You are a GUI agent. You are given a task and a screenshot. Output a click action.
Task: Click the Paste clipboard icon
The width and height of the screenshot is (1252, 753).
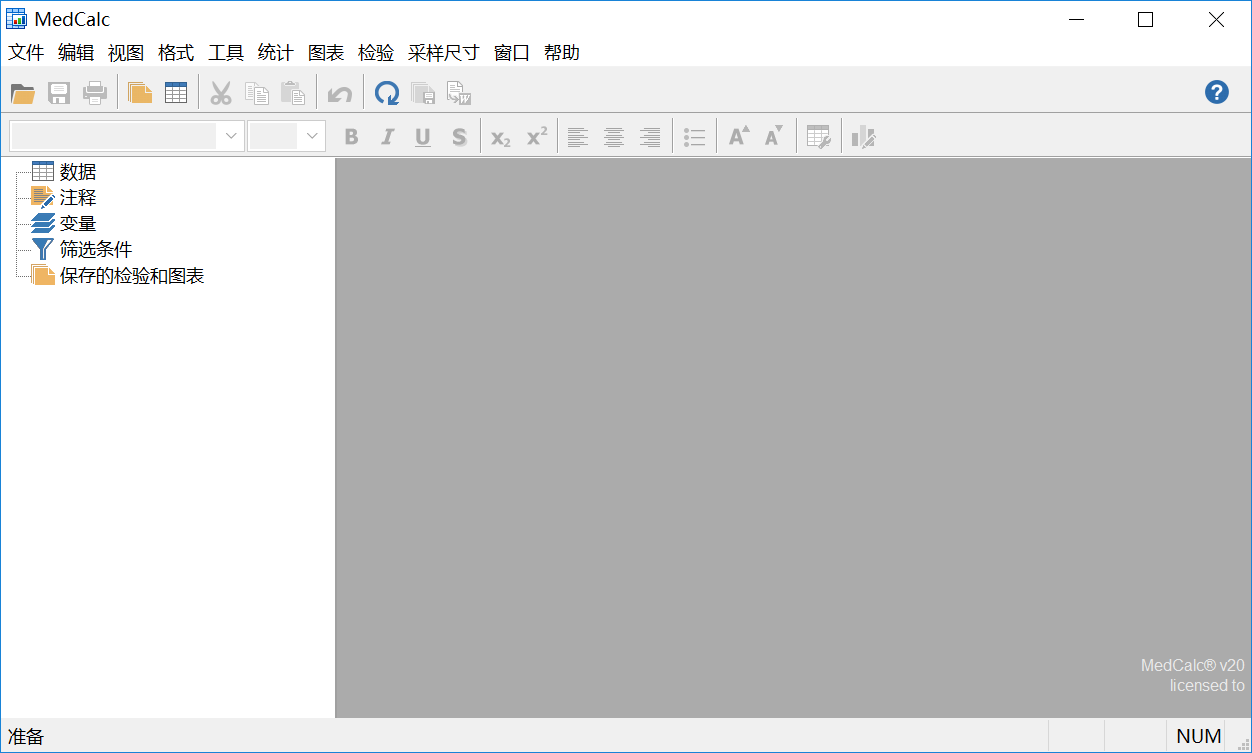tap(293, 93)
